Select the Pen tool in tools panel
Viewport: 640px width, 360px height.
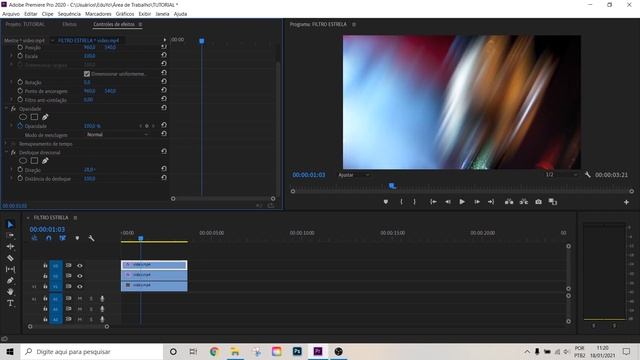pyautogui.click(x=10, y=280)
